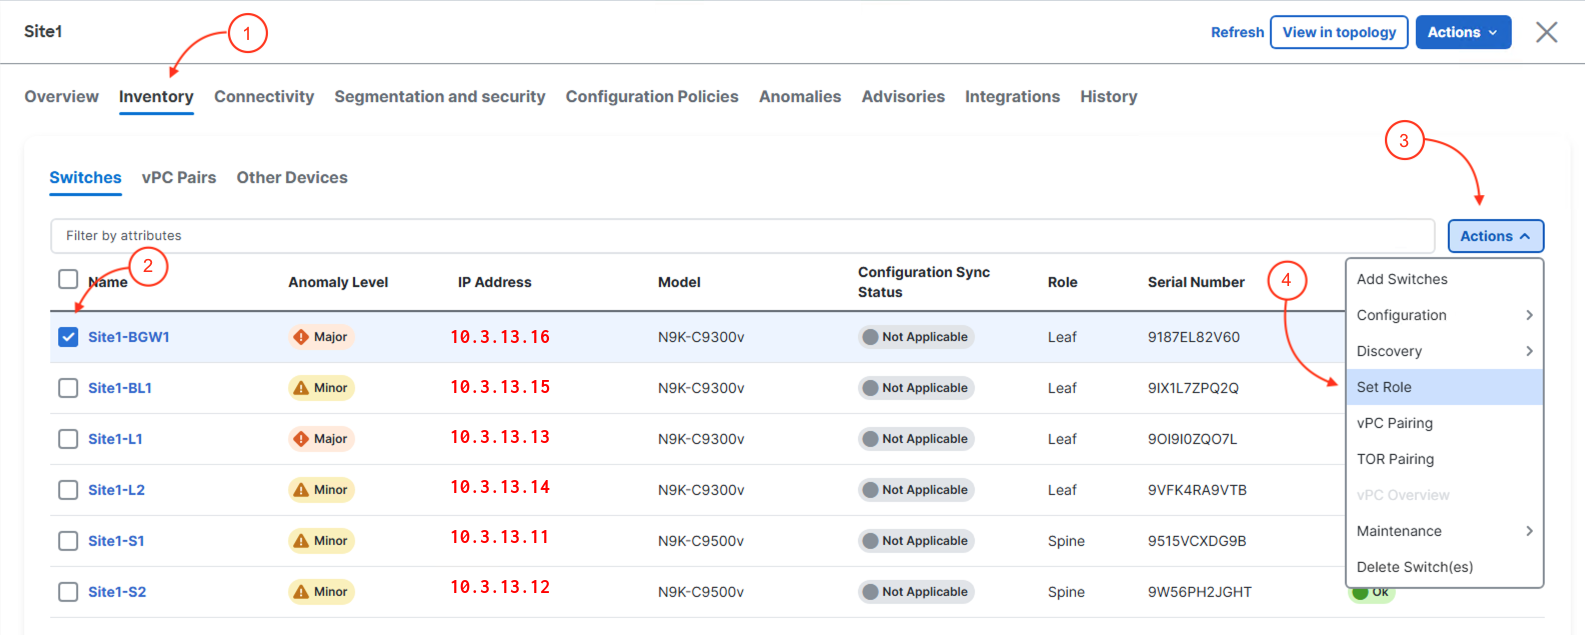Click the Minor warning icon for Site1-S1
1585x635 pixels.
301,541
